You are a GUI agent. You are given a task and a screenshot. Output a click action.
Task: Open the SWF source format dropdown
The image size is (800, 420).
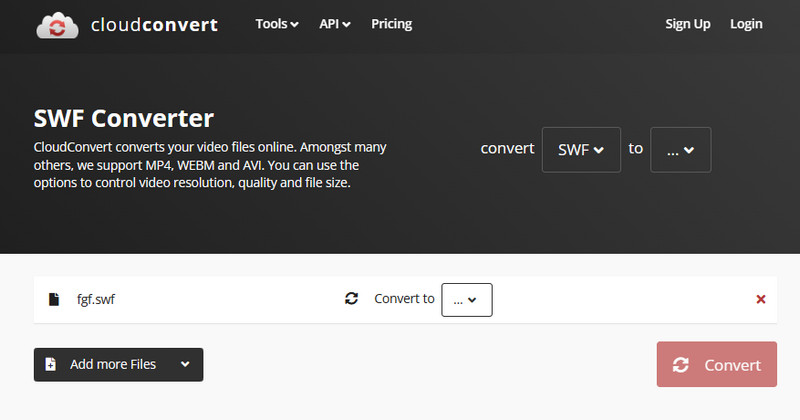pyautogui.click(x=581, y=150)
